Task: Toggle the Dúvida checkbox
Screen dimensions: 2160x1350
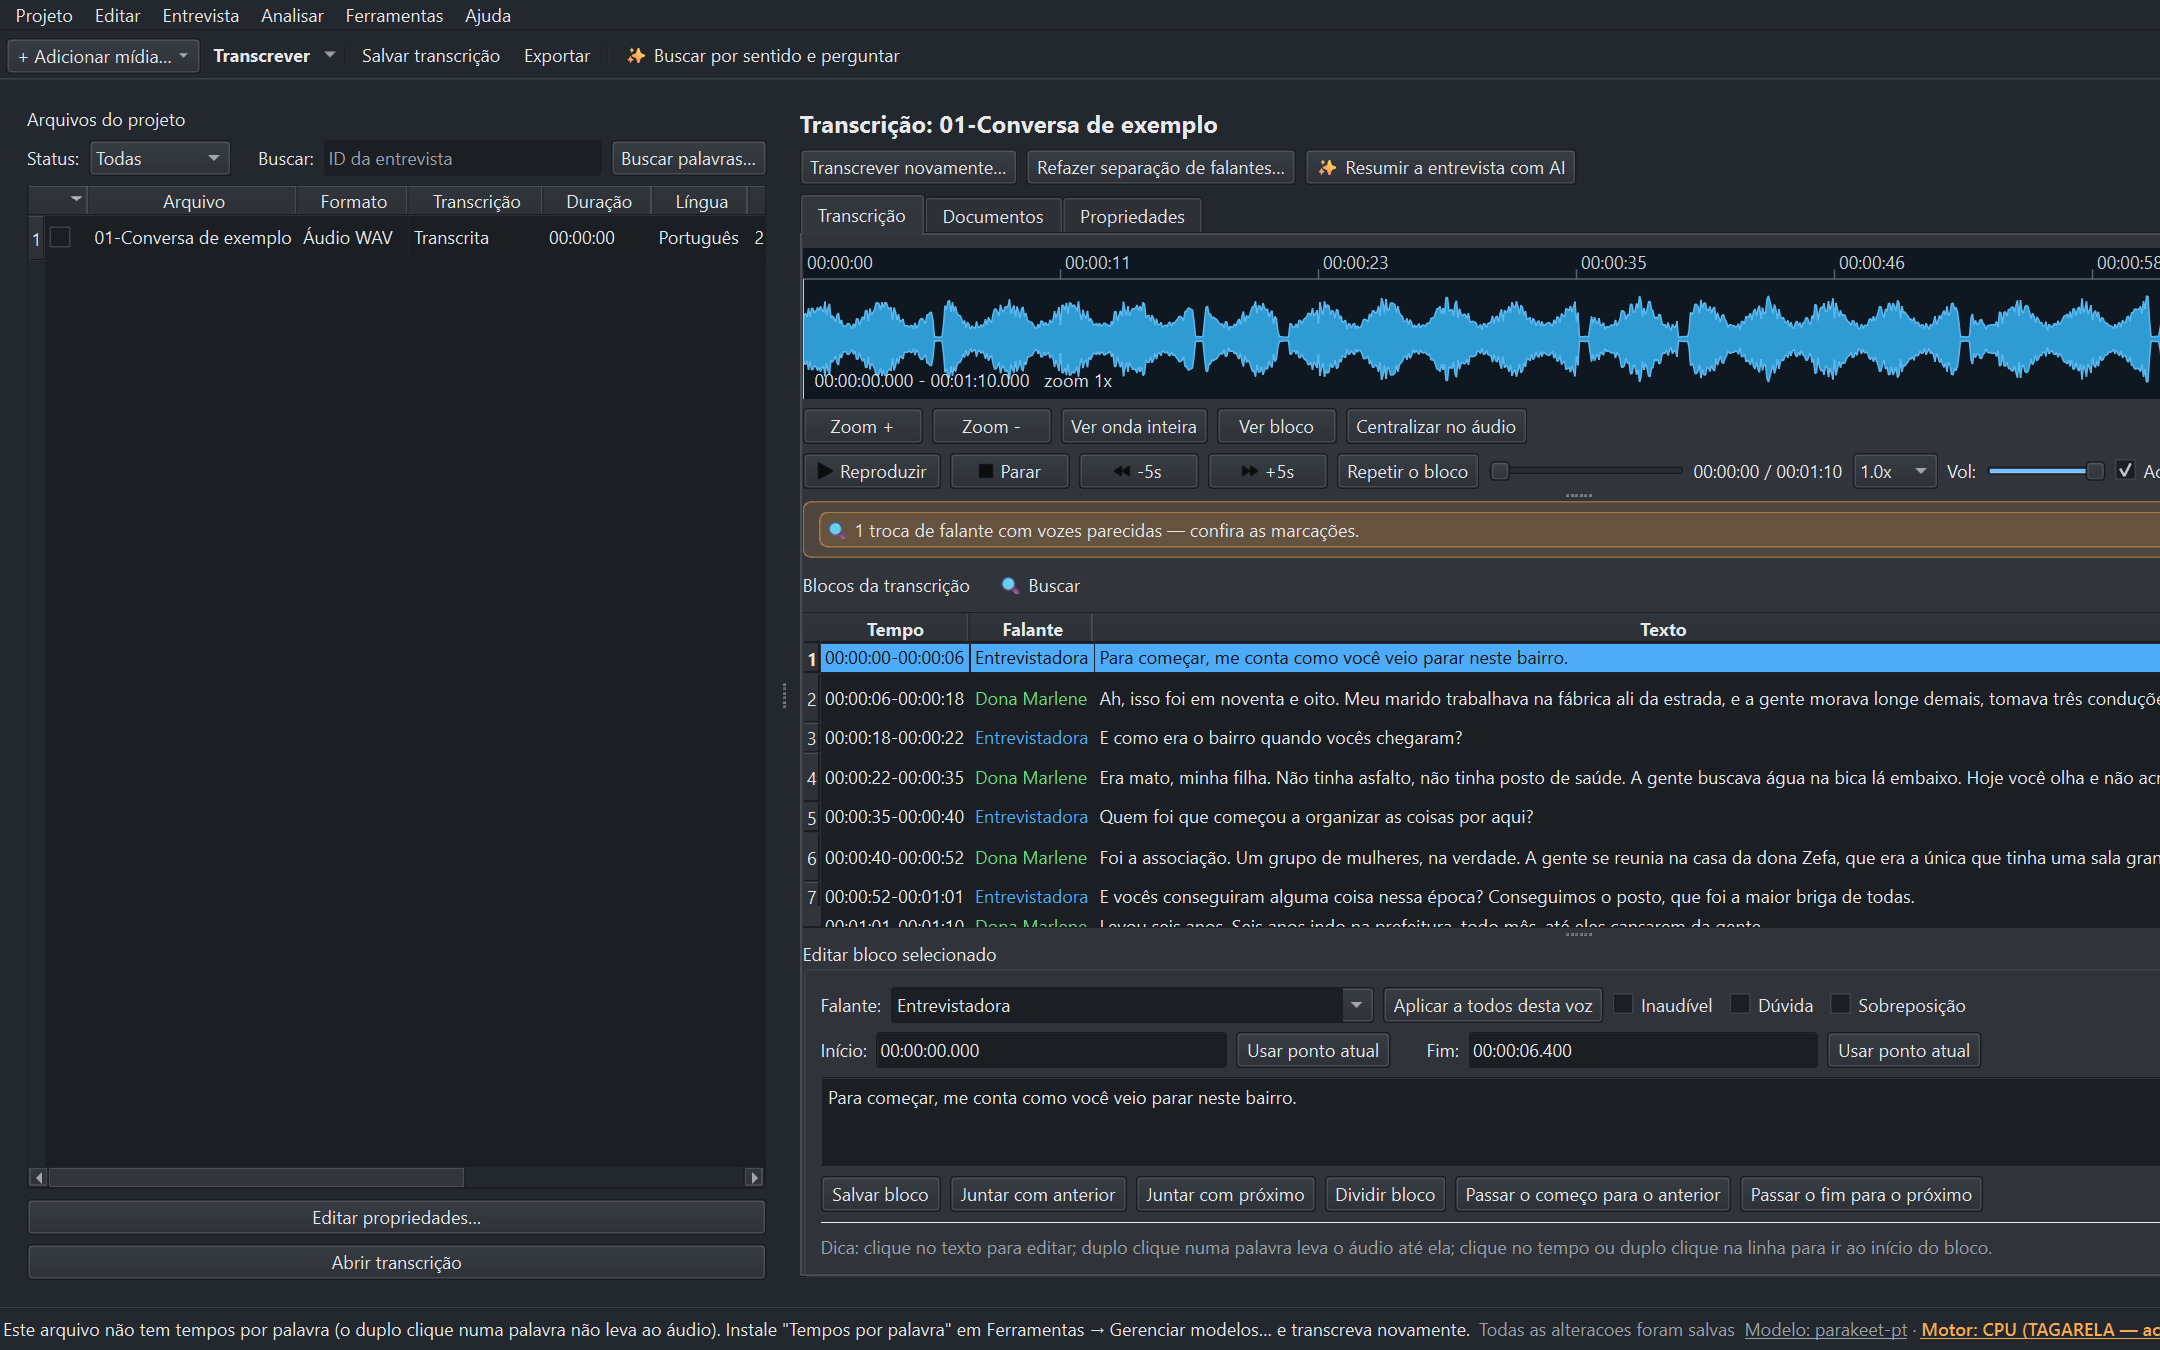Action: pos(1741,1005)
